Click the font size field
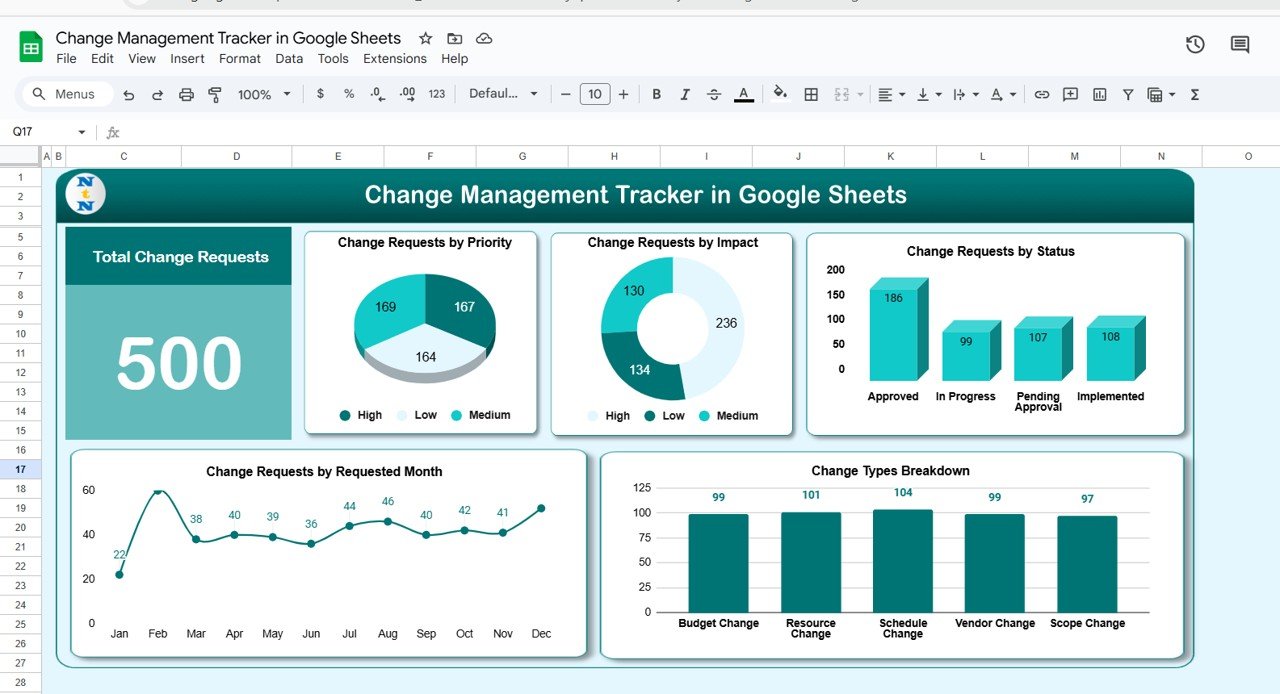 (x=594, y=94)
